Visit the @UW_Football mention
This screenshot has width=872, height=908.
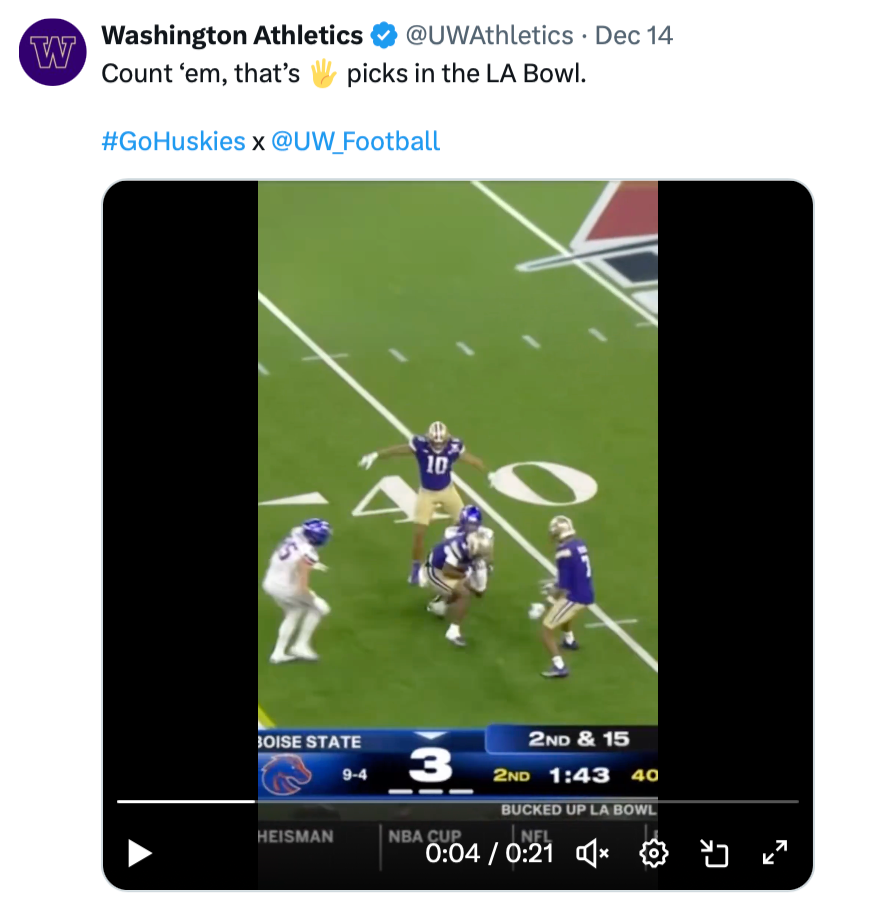(355, 141)
